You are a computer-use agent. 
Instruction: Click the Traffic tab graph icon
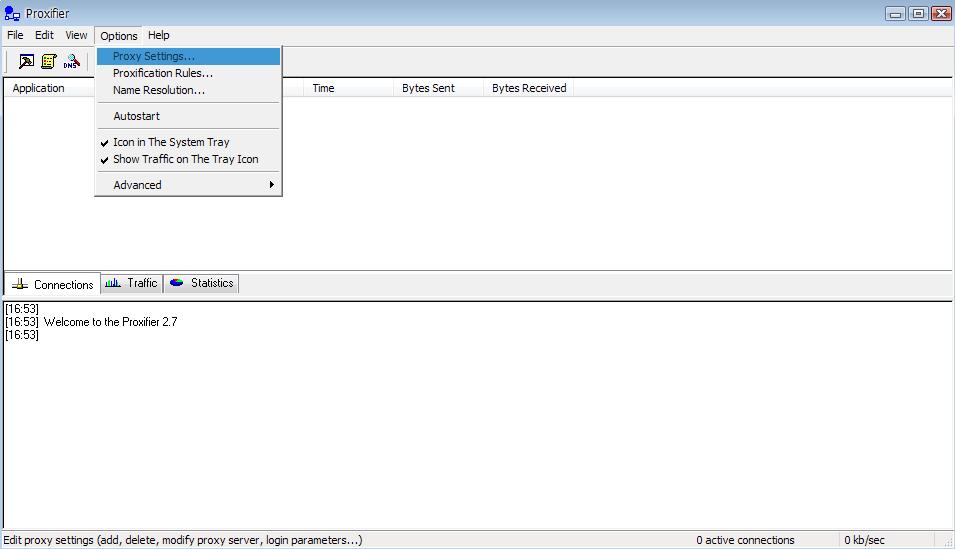113,283
